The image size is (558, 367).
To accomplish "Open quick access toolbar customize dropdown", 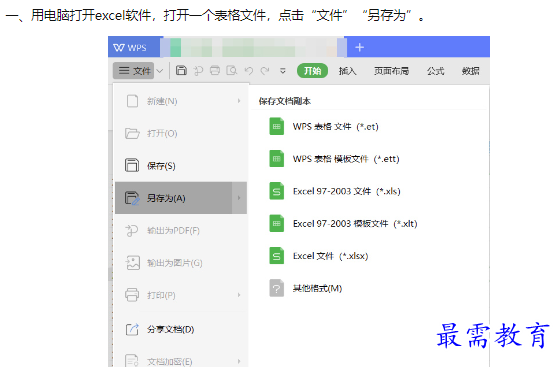I will [283, 71].
